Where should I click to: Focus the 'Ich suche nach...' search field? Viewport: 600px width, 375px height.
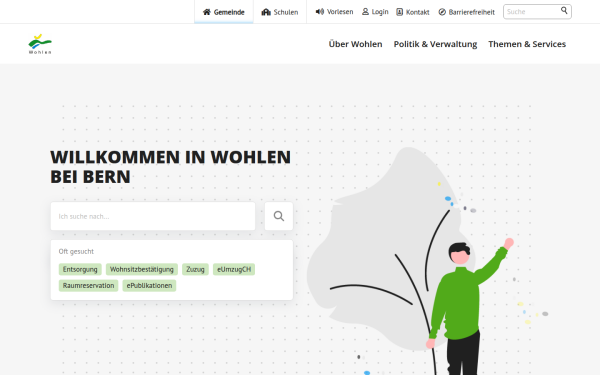coord(153,216)
